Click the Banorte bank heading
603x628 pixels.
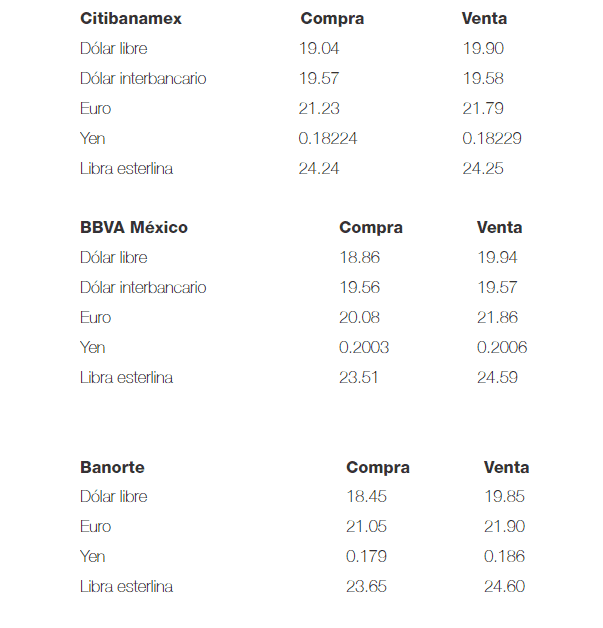[112, 467]
